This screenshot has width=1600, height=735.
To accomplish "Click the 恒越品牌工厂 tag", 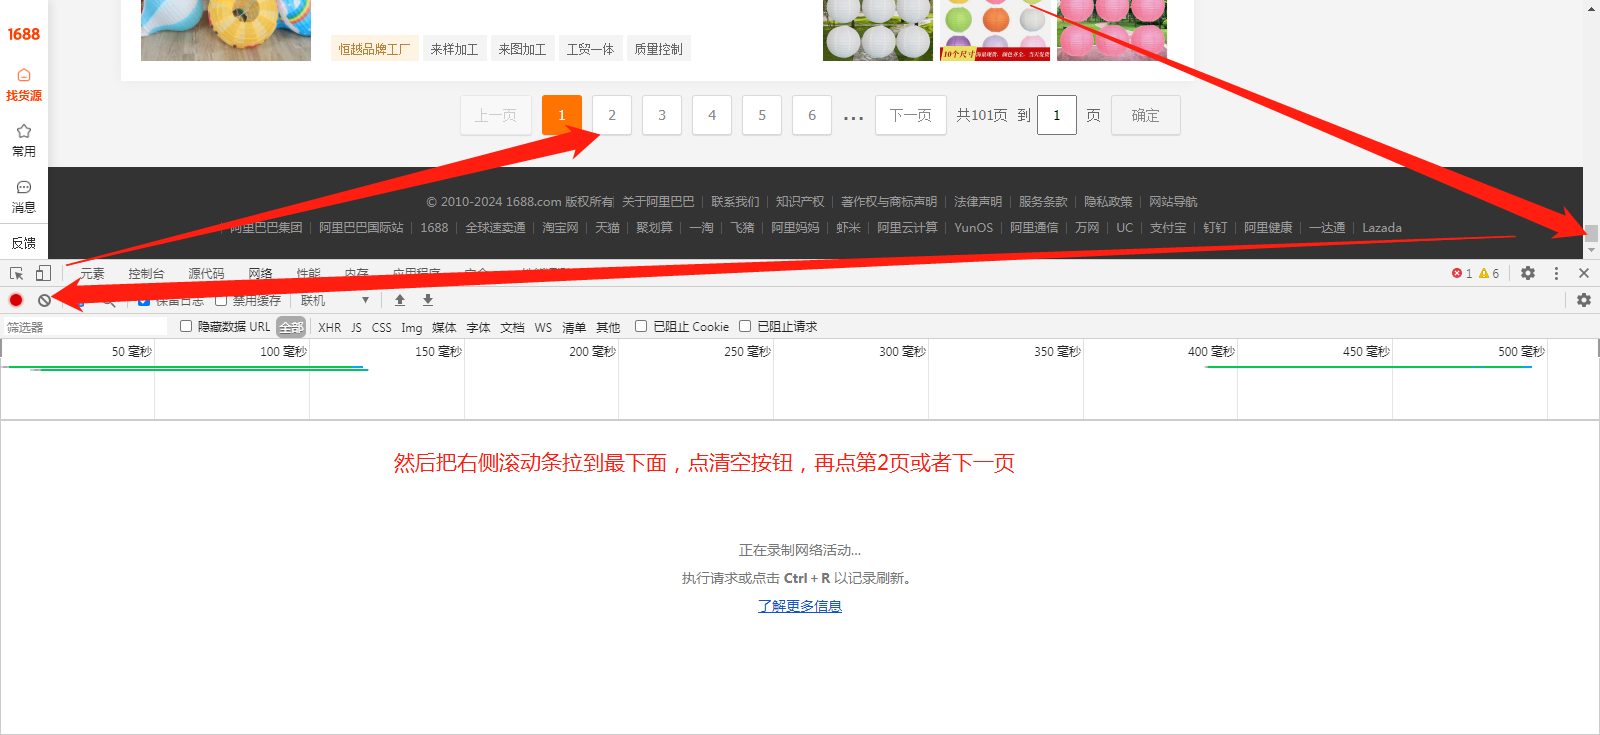I will coord(374,49).
